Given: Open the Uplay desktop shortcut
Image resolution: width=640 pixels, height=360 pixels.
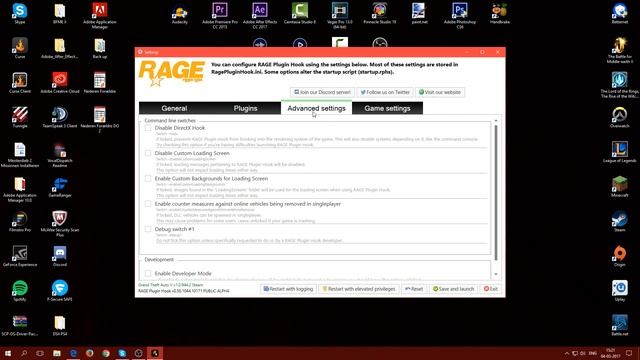Looking at the screenshot, I should tap(620, 291).
